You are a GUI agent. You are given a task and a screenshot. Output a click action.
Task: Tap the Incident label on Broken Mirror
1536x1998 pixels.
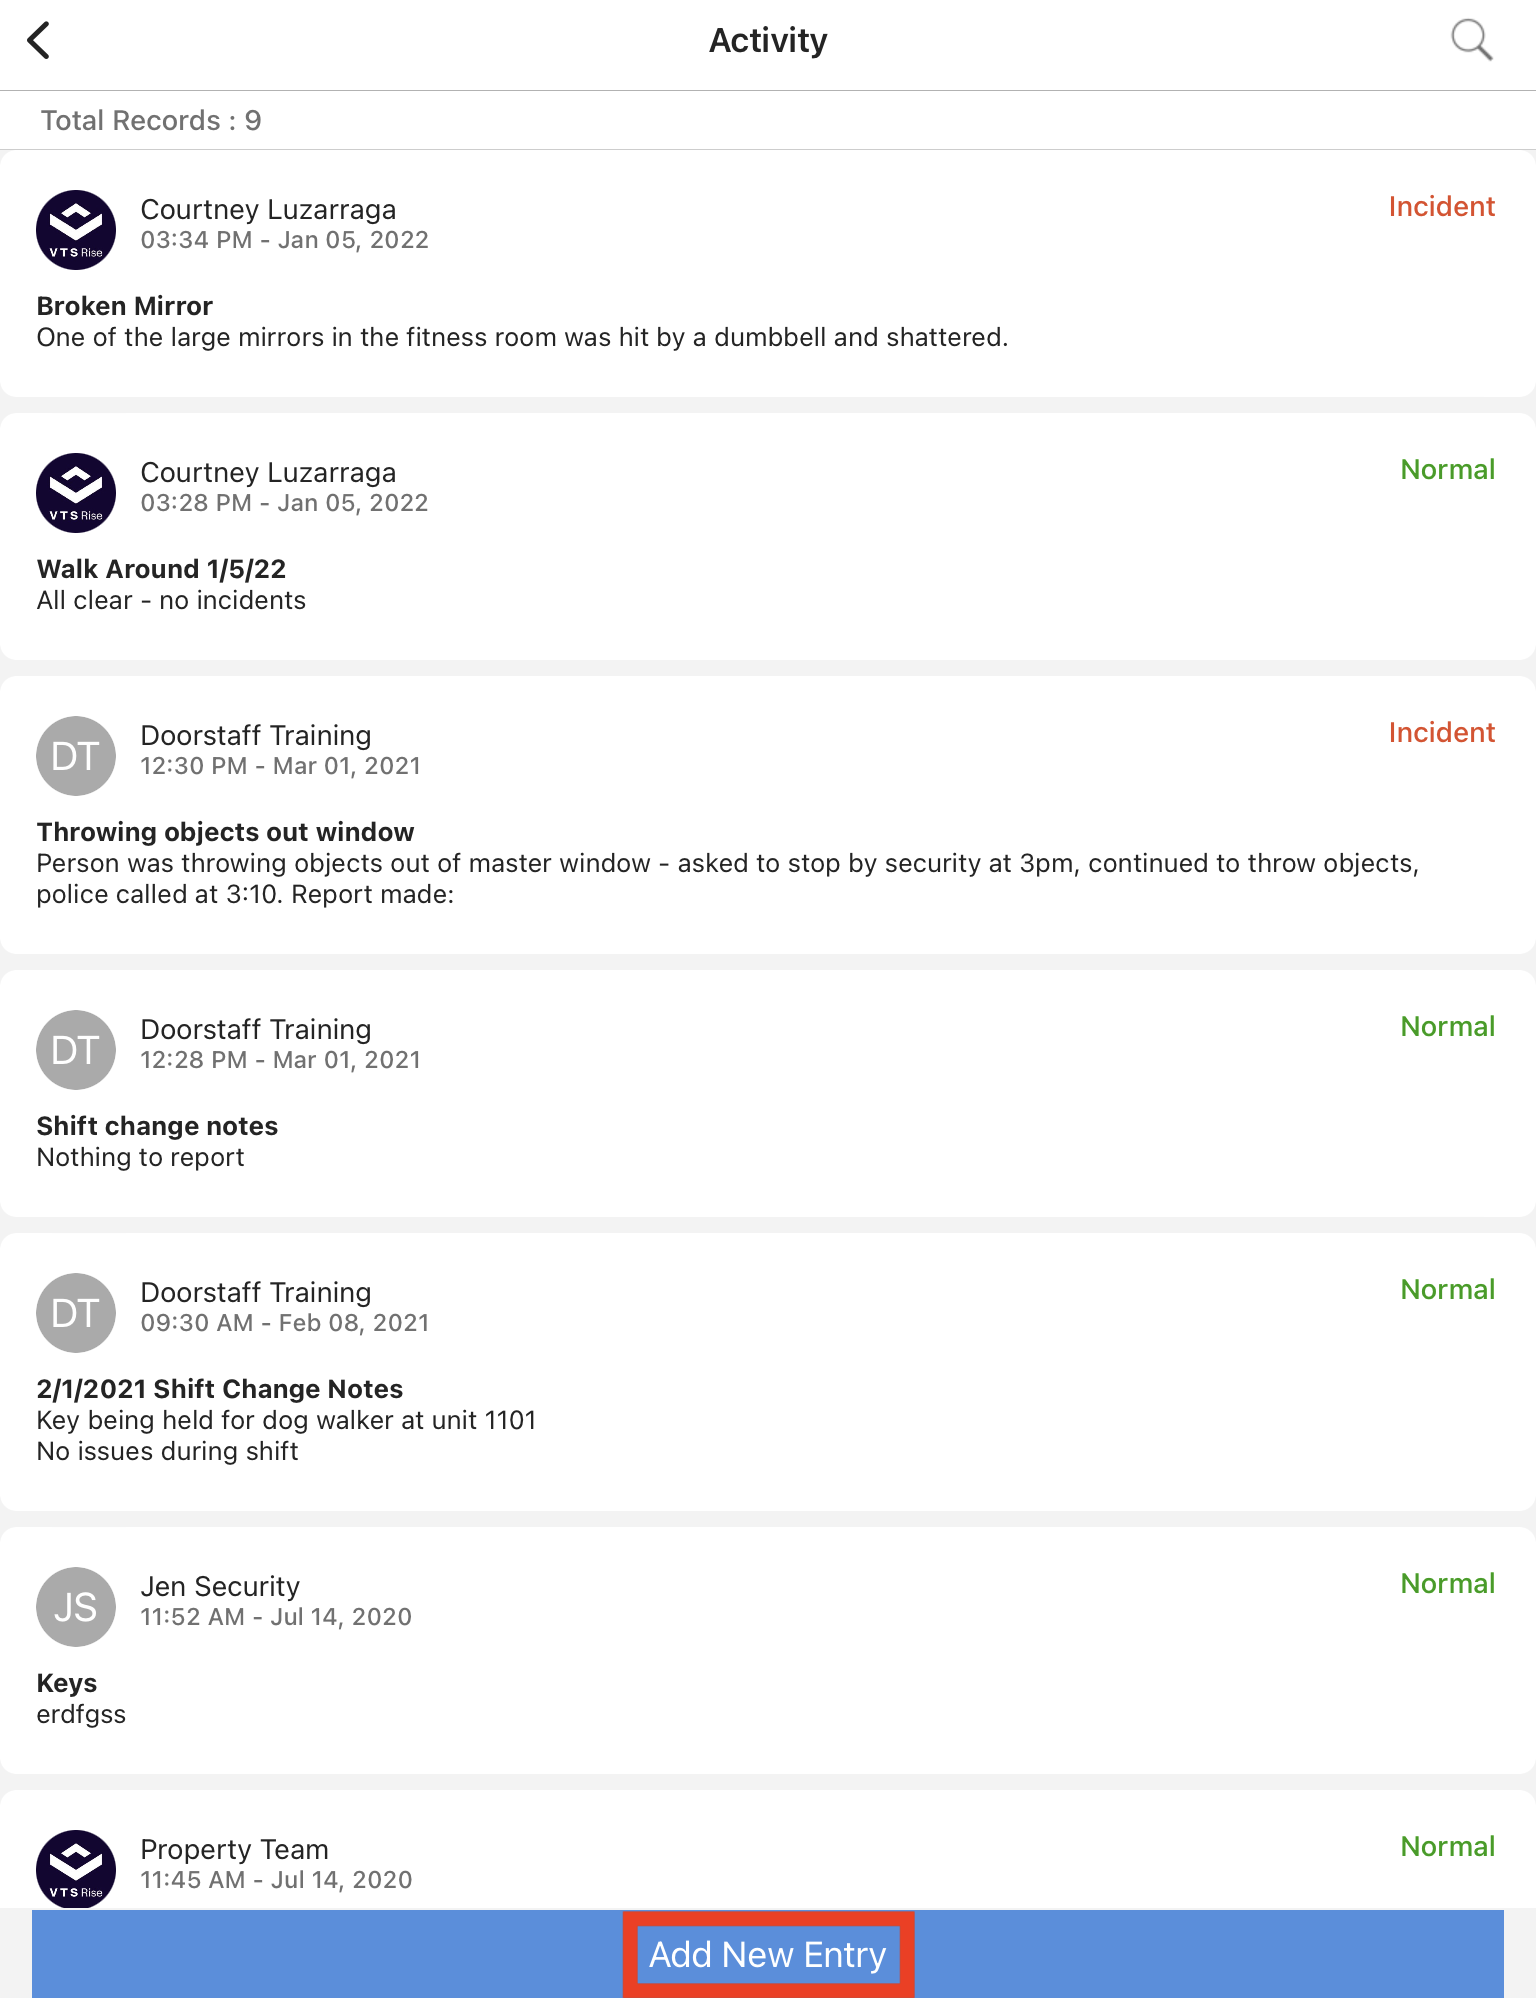coord(1441,207)
